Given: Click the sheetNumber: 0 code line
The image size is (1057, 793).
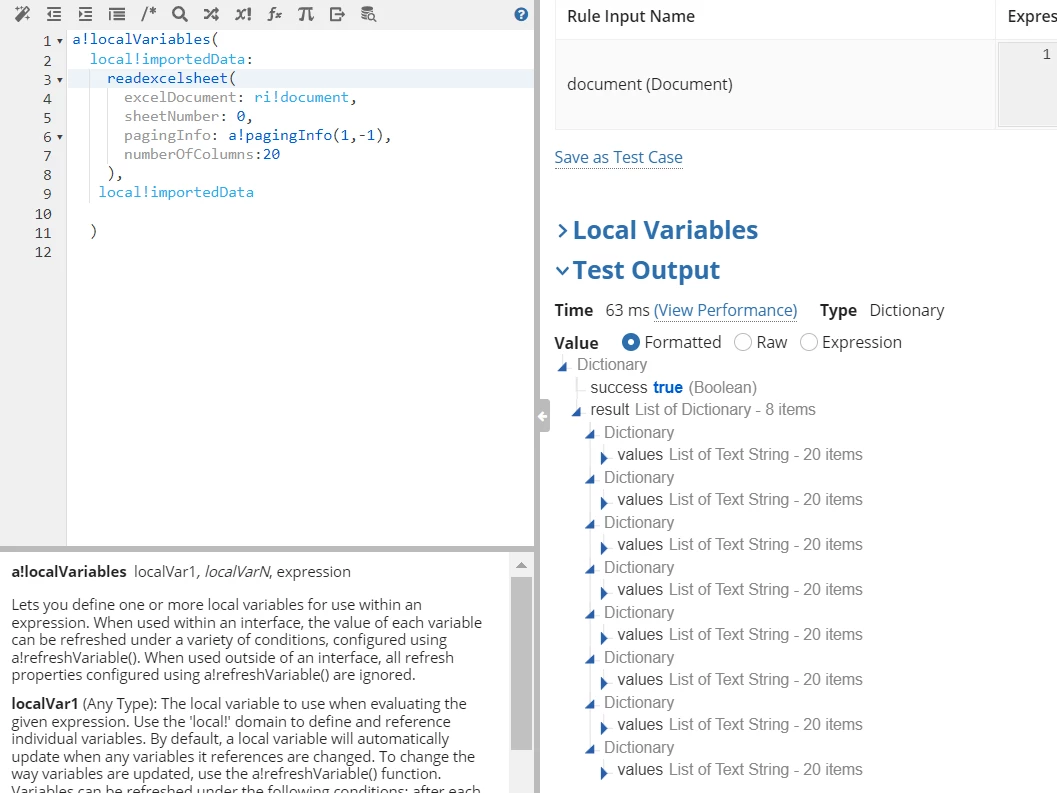Looking at the screenshot, I should click(x=188, y=116).
